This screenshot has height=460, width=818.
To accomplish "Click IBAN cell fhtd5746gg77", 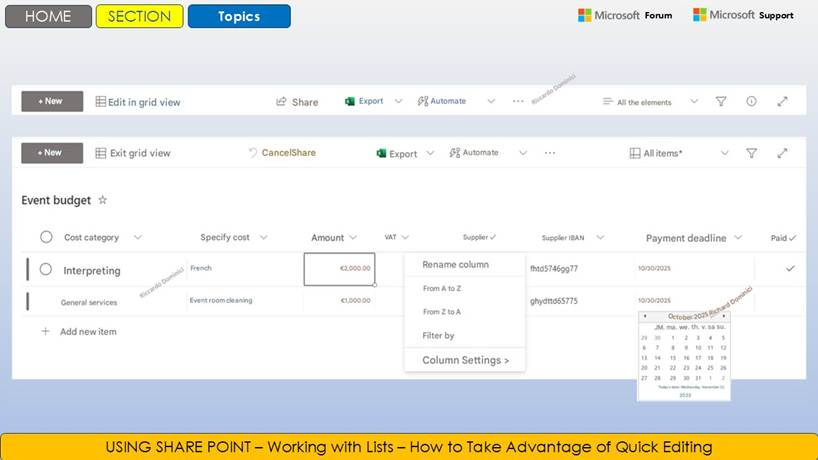I will [x=554, y=269].
